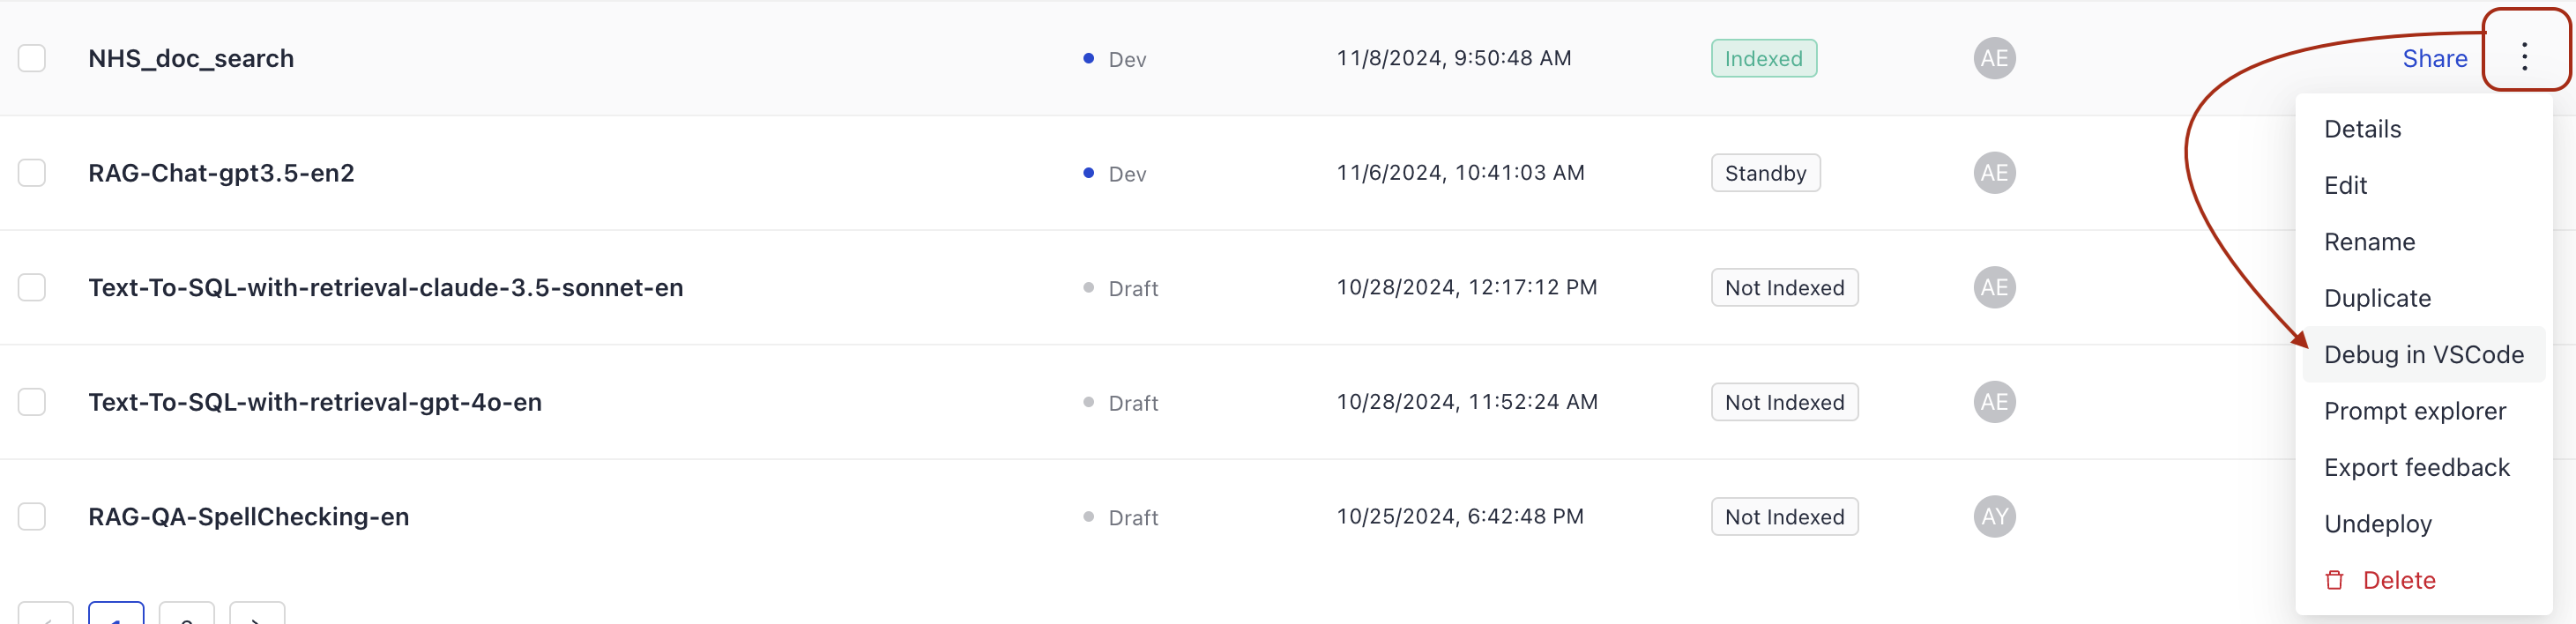
Task: Click AE avatar on Text-To-SQL gpt-4o row
Action: (1994, 402)
